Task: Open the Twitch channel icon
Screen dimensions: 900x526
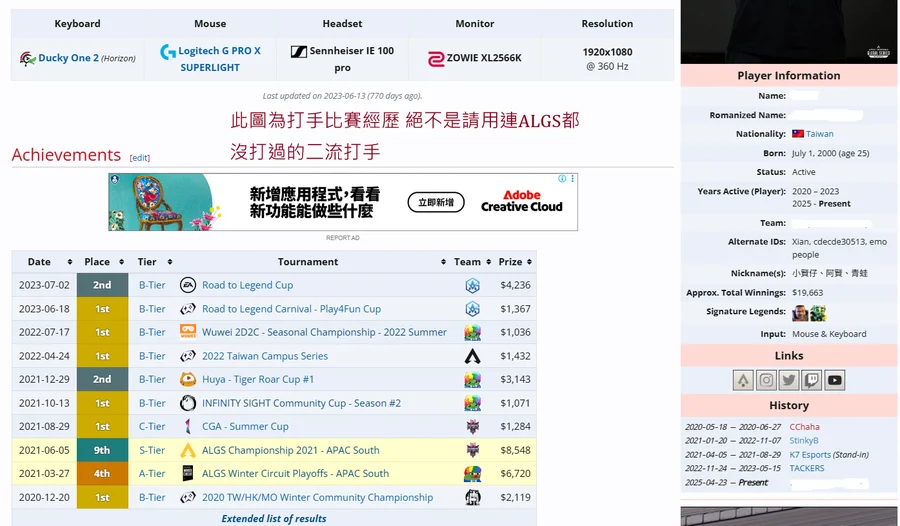Action: (812, 380)
